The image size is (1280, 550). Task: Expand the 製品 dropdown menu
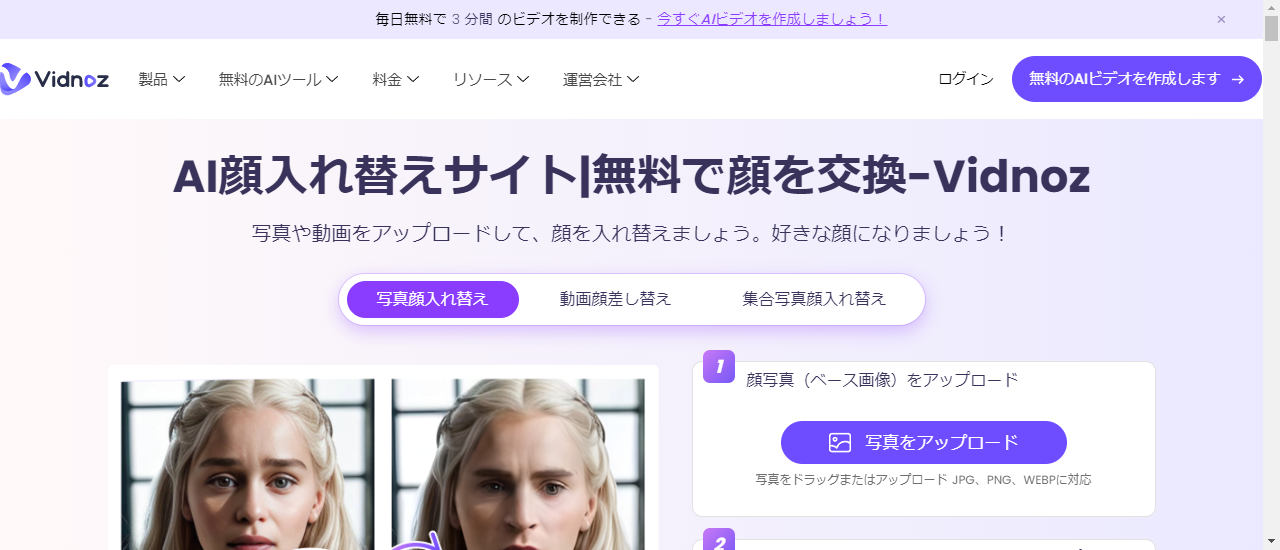[x=162, y=79]
